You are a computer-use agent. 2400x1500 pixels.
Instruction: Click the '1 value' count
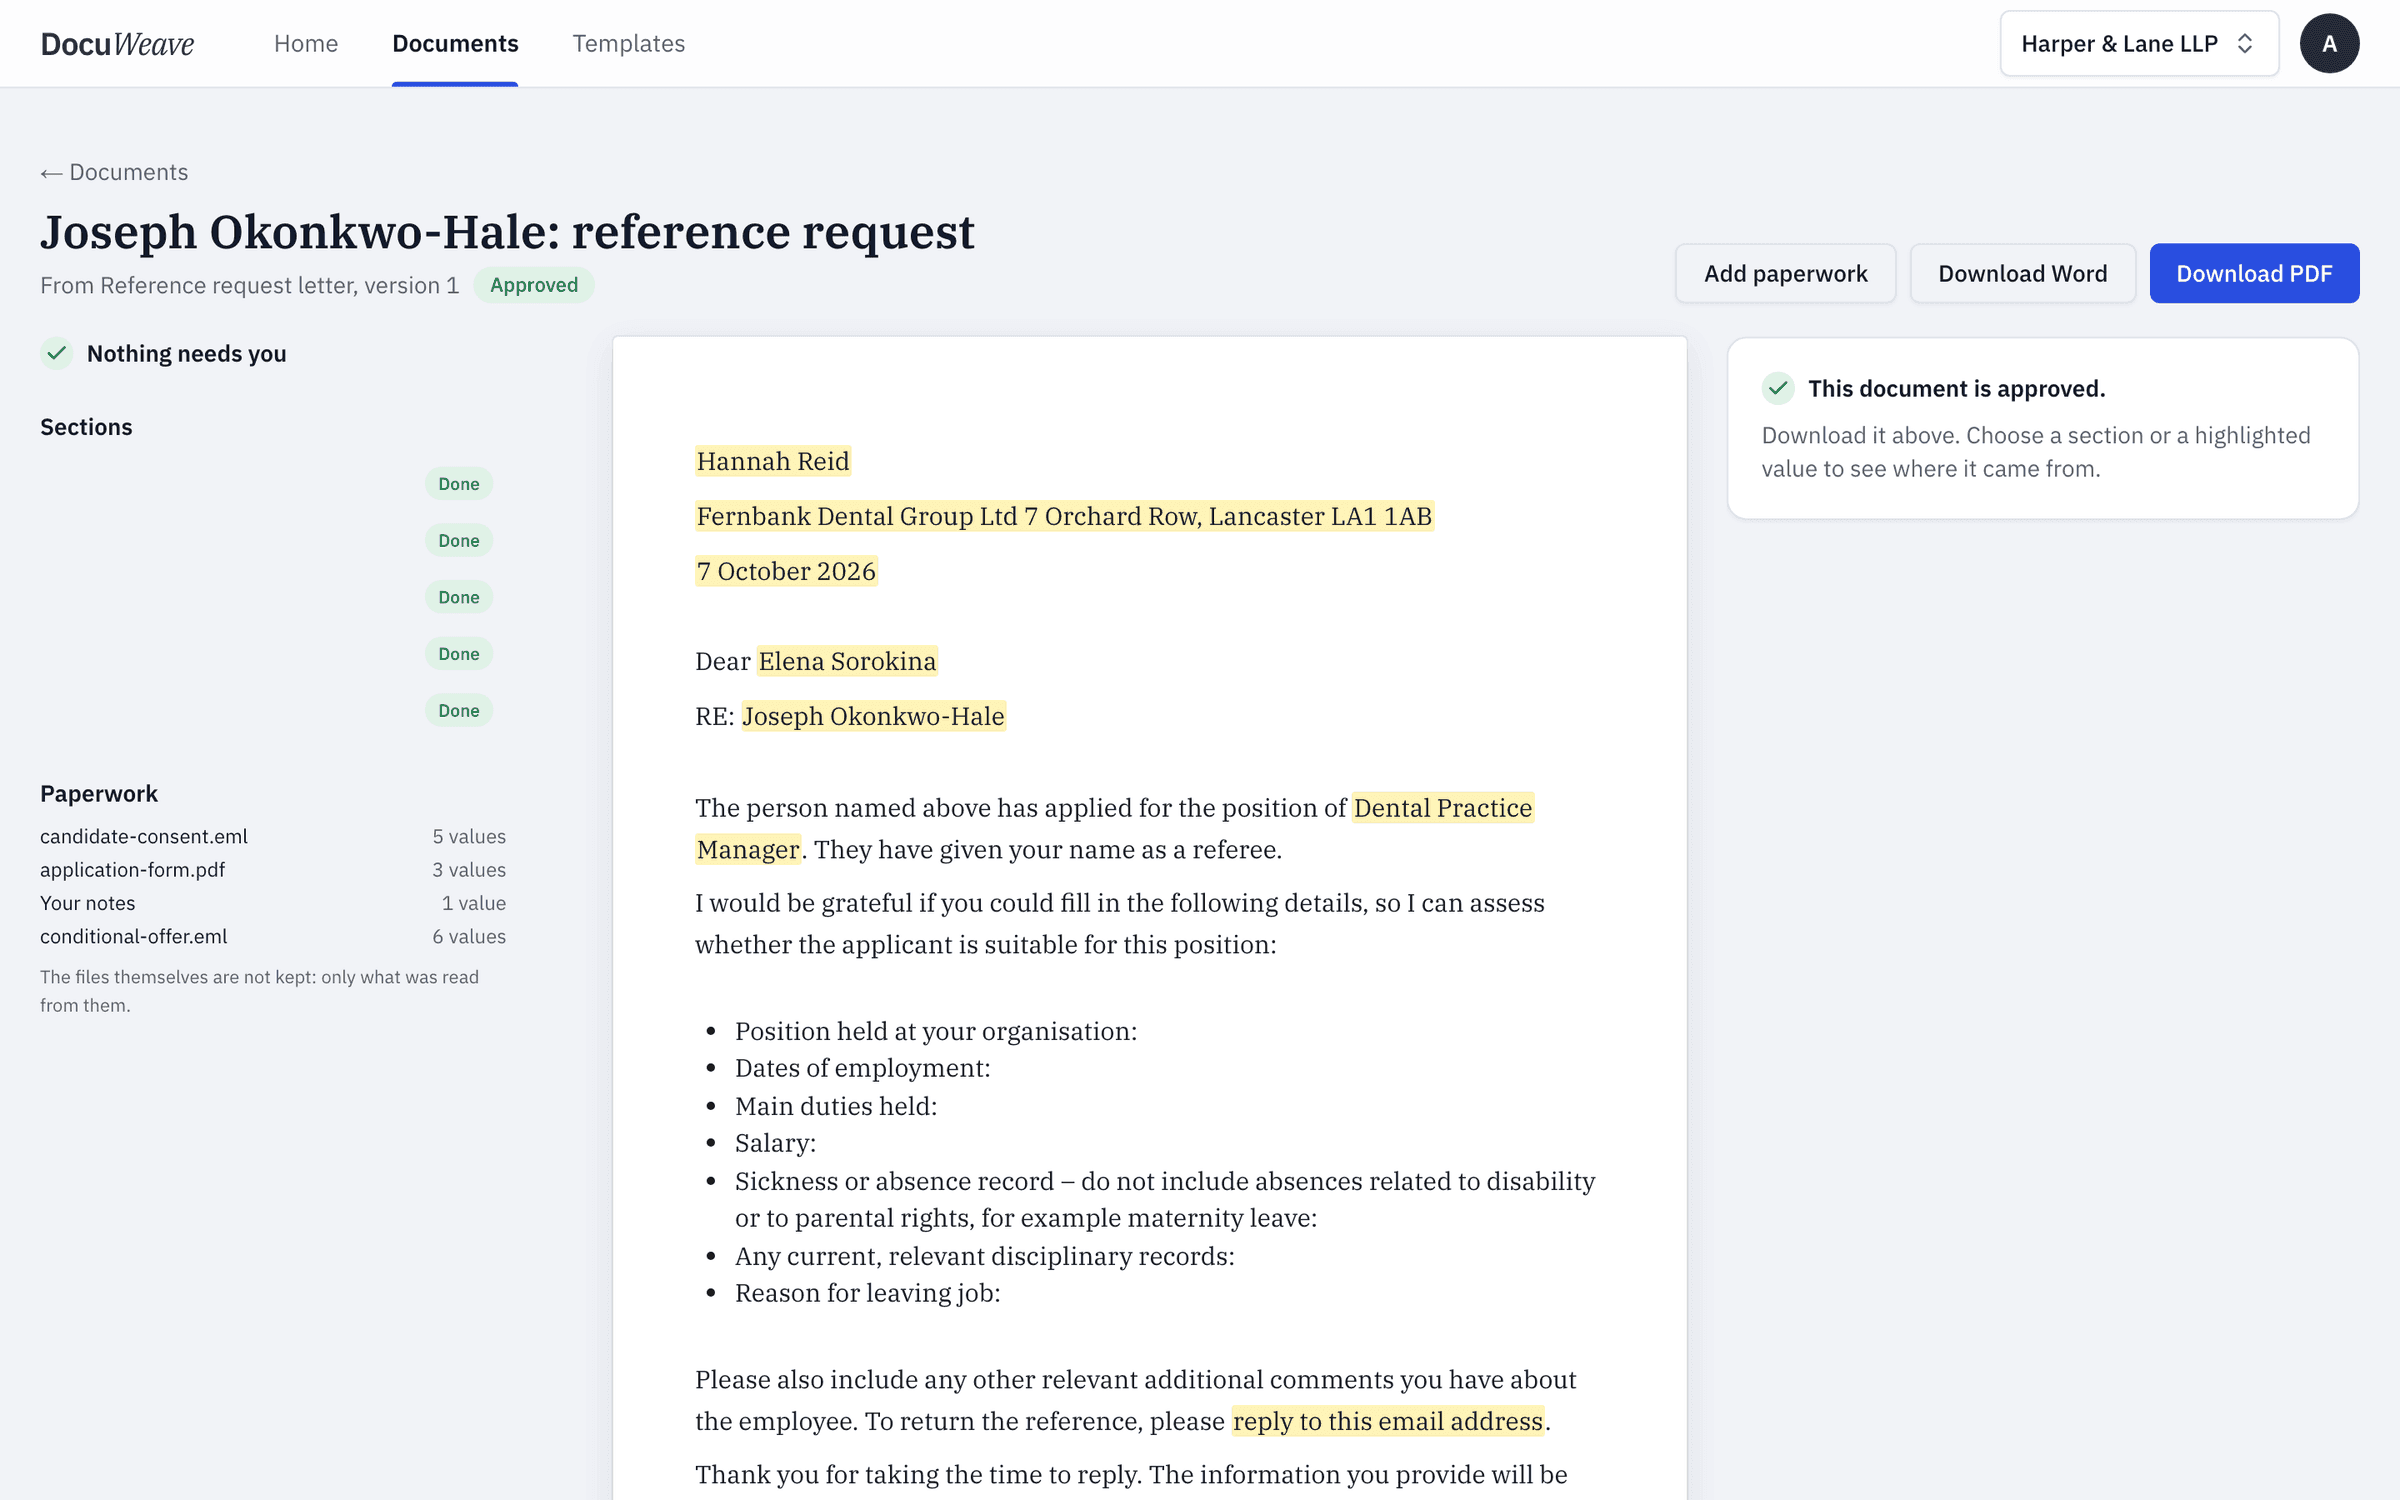pyautogui.click(x=474, y=903)
